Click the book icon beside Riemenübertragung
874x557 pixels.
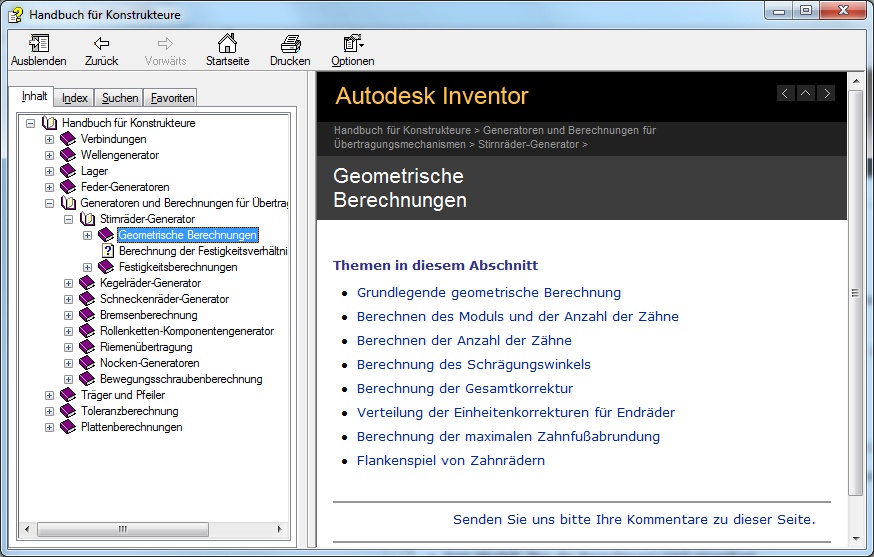pos(88,347)
